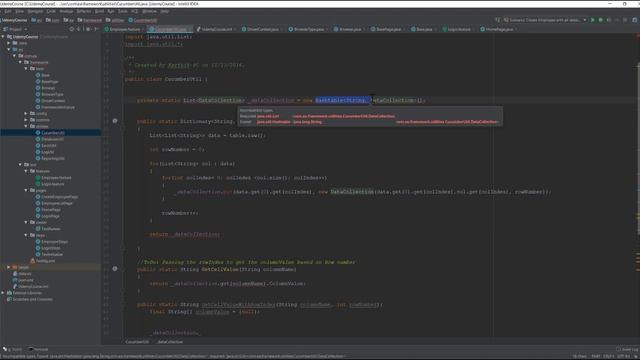Viewport: 640px width, 360px height.
Task: Expand the .idea folder in project tree
Action: 9,43
